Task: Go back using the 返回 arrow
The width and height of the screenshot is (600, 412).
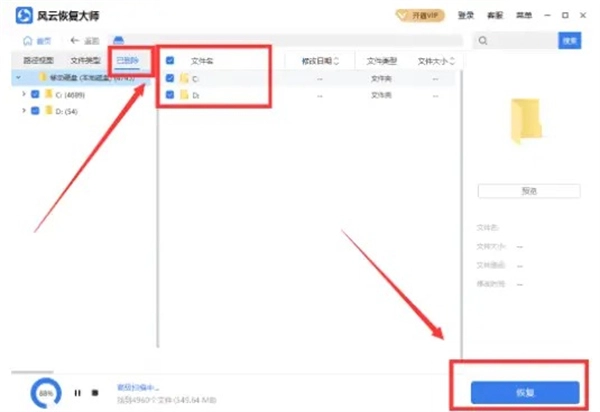Action: 82,41
